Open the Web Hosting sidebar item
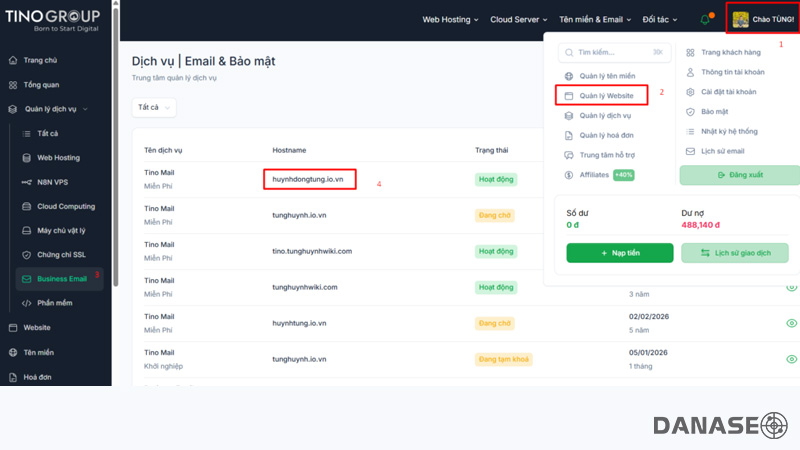 (57, 157)
